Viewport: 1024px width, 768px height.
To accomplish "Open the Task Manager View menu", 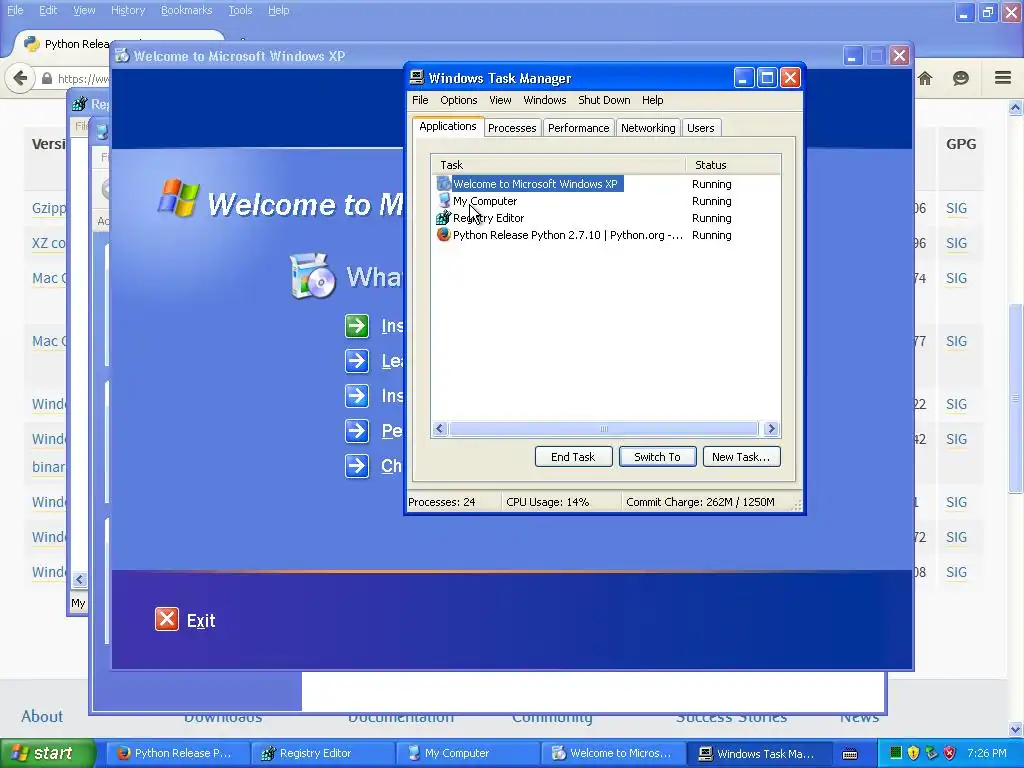I will 500,100.
